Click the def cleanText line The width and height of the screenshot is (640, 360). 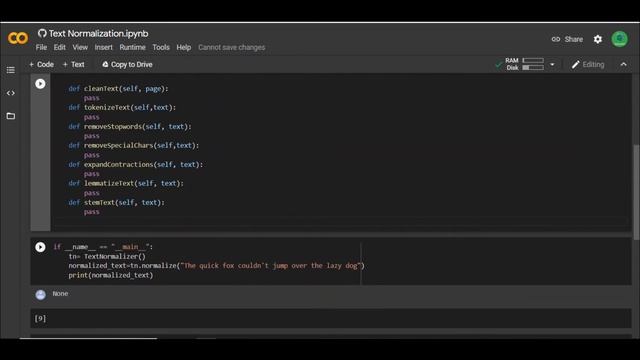(118, 89)
